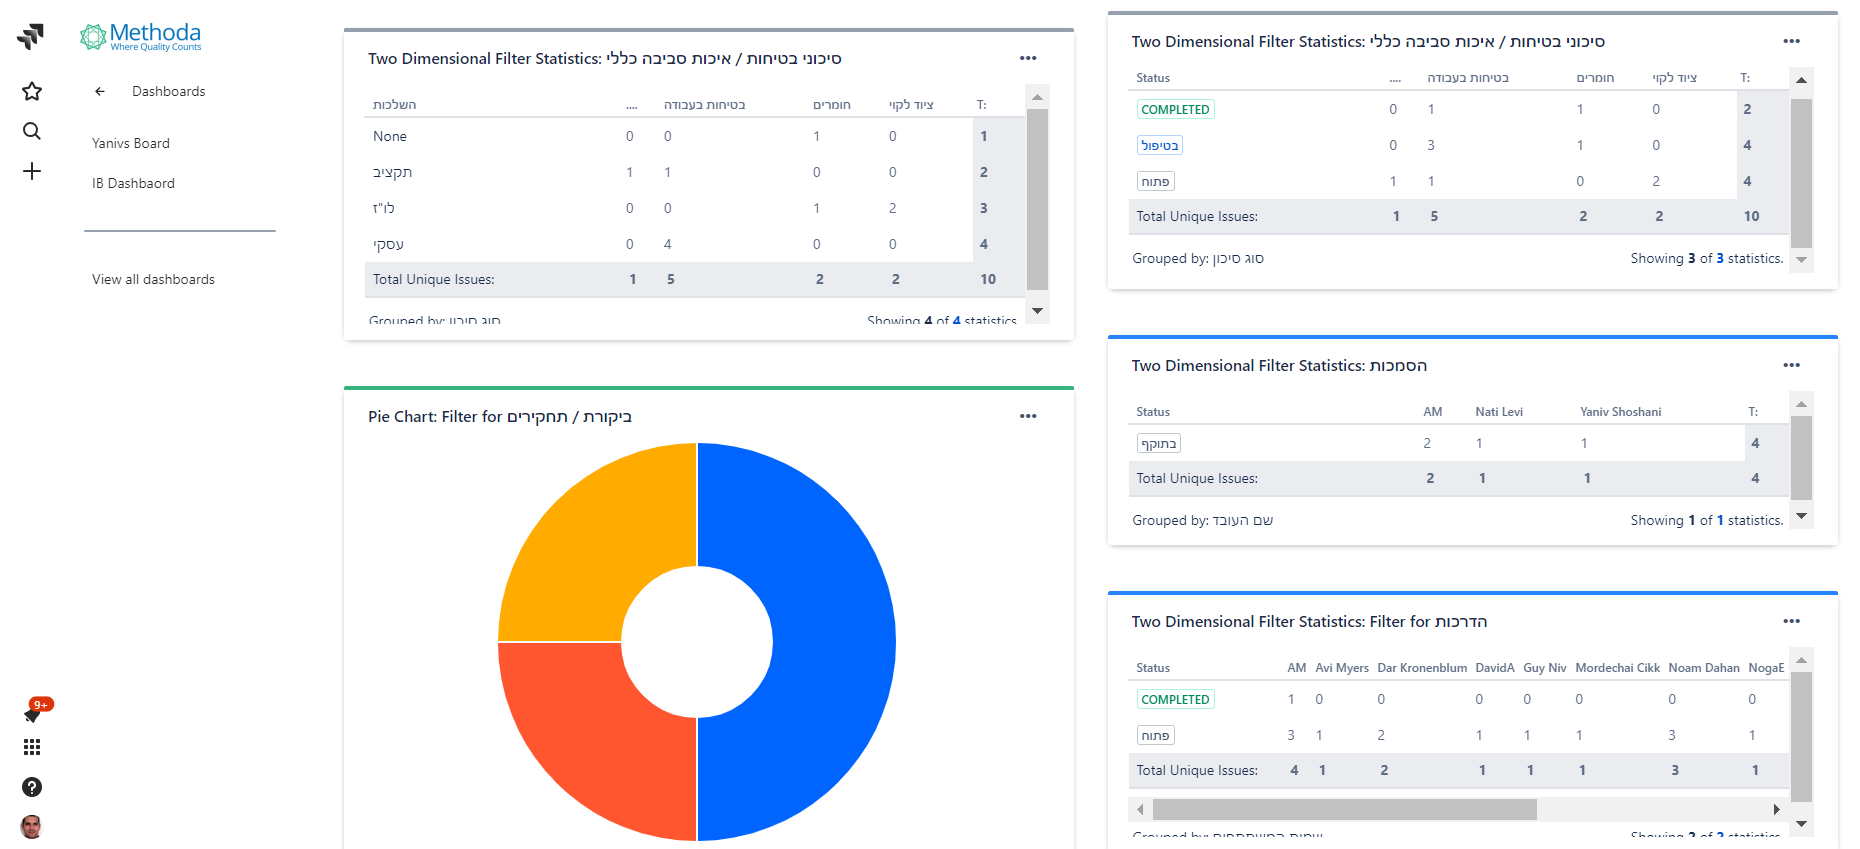Open the search magnifier icon

click(x=32, y=131)
